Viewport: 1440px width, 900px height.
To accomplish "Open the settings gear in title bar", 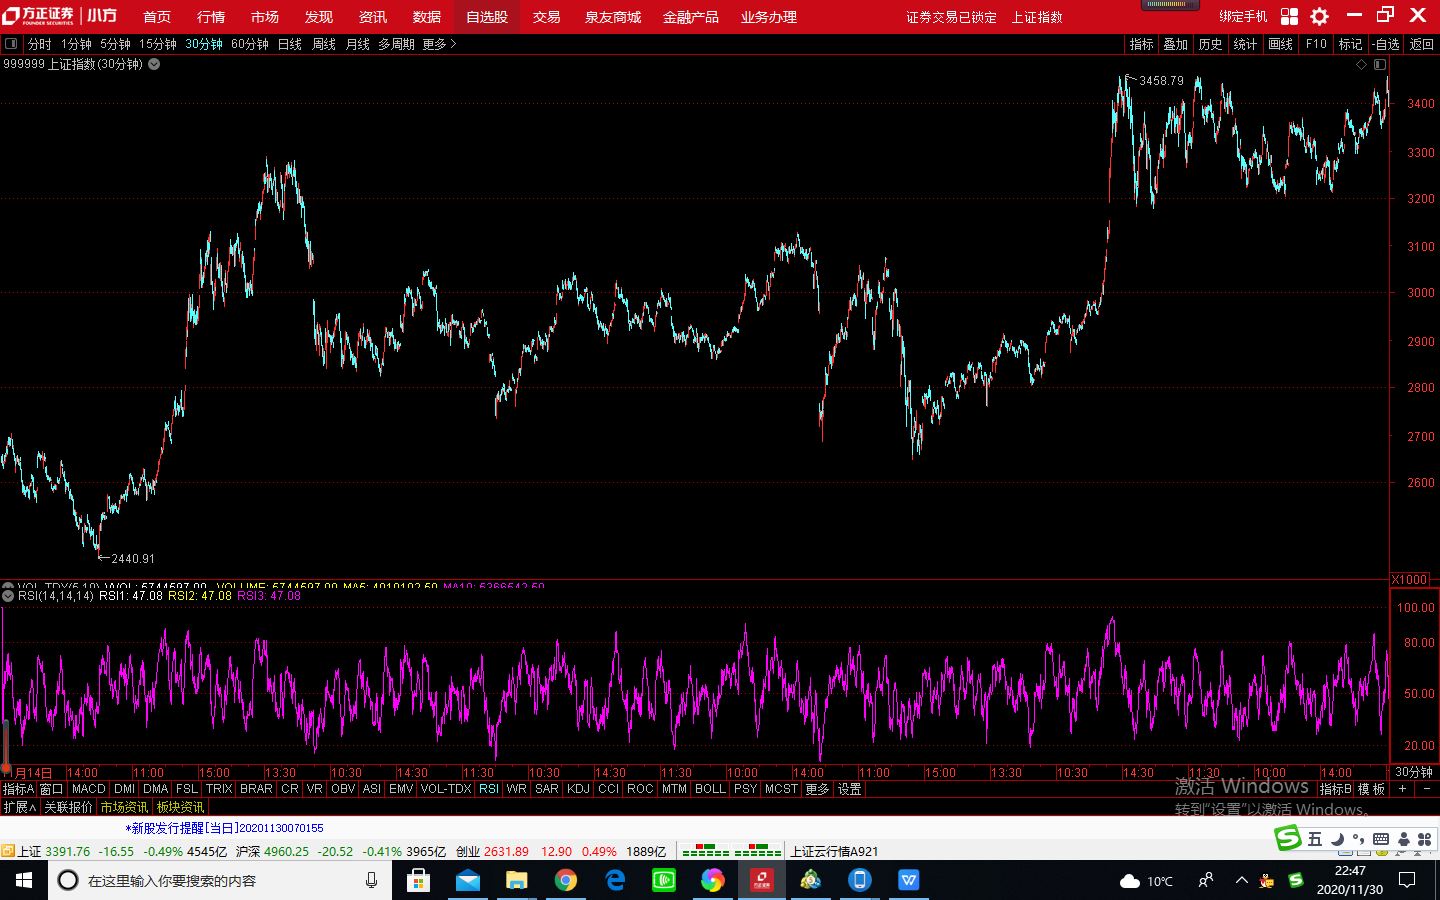I will (x=1319, y=16).
